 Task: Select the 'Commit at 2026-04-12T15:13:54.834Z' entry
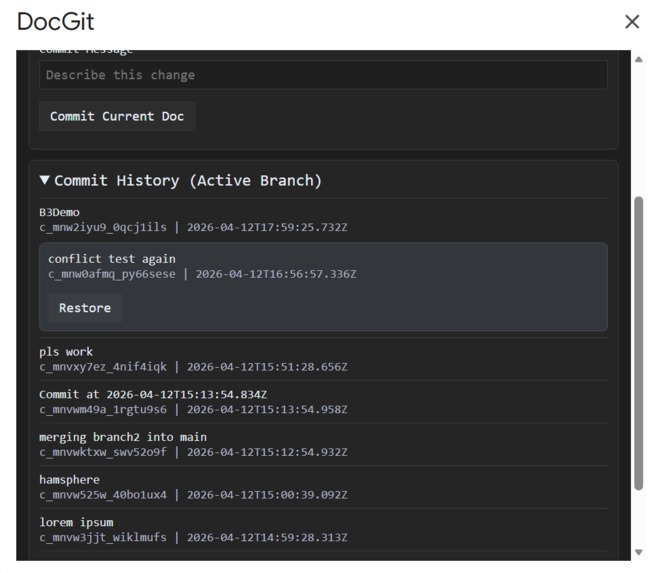153,394
